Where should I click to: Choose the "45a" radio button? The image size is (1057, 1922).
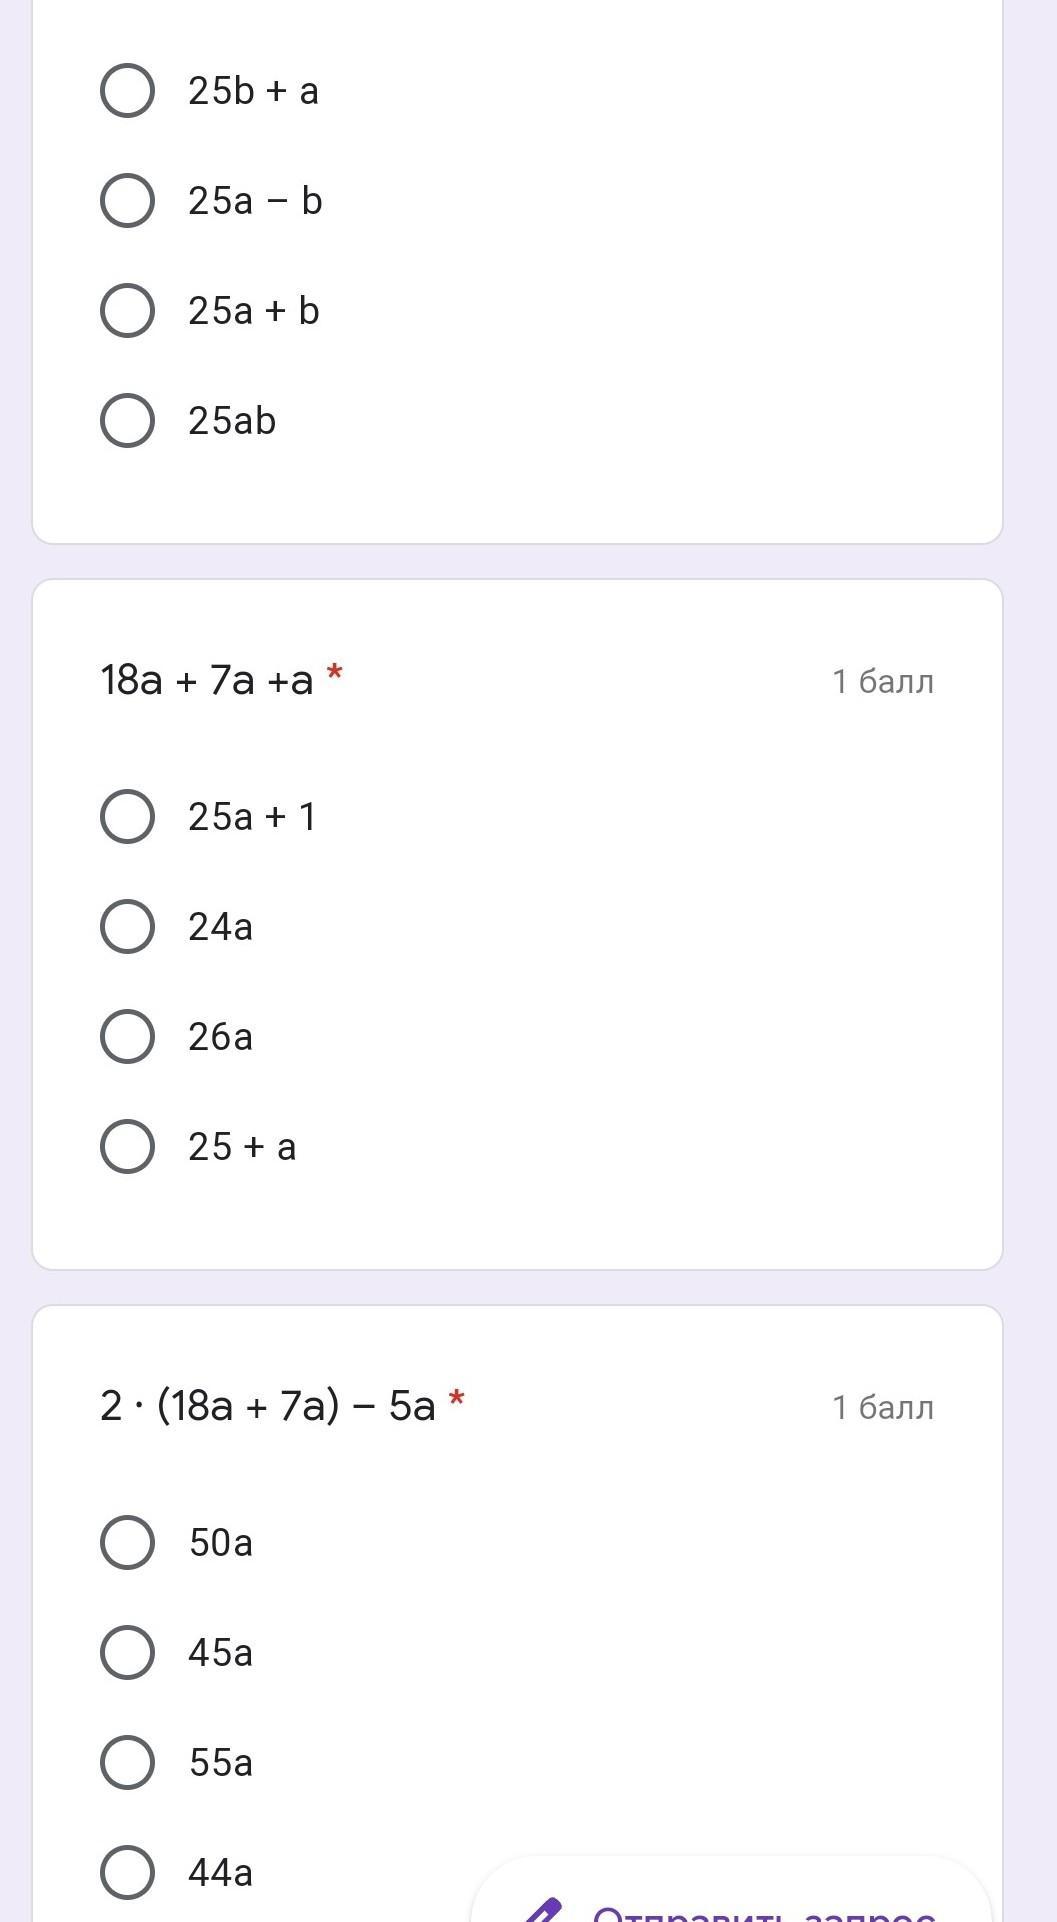[127, 1653]
